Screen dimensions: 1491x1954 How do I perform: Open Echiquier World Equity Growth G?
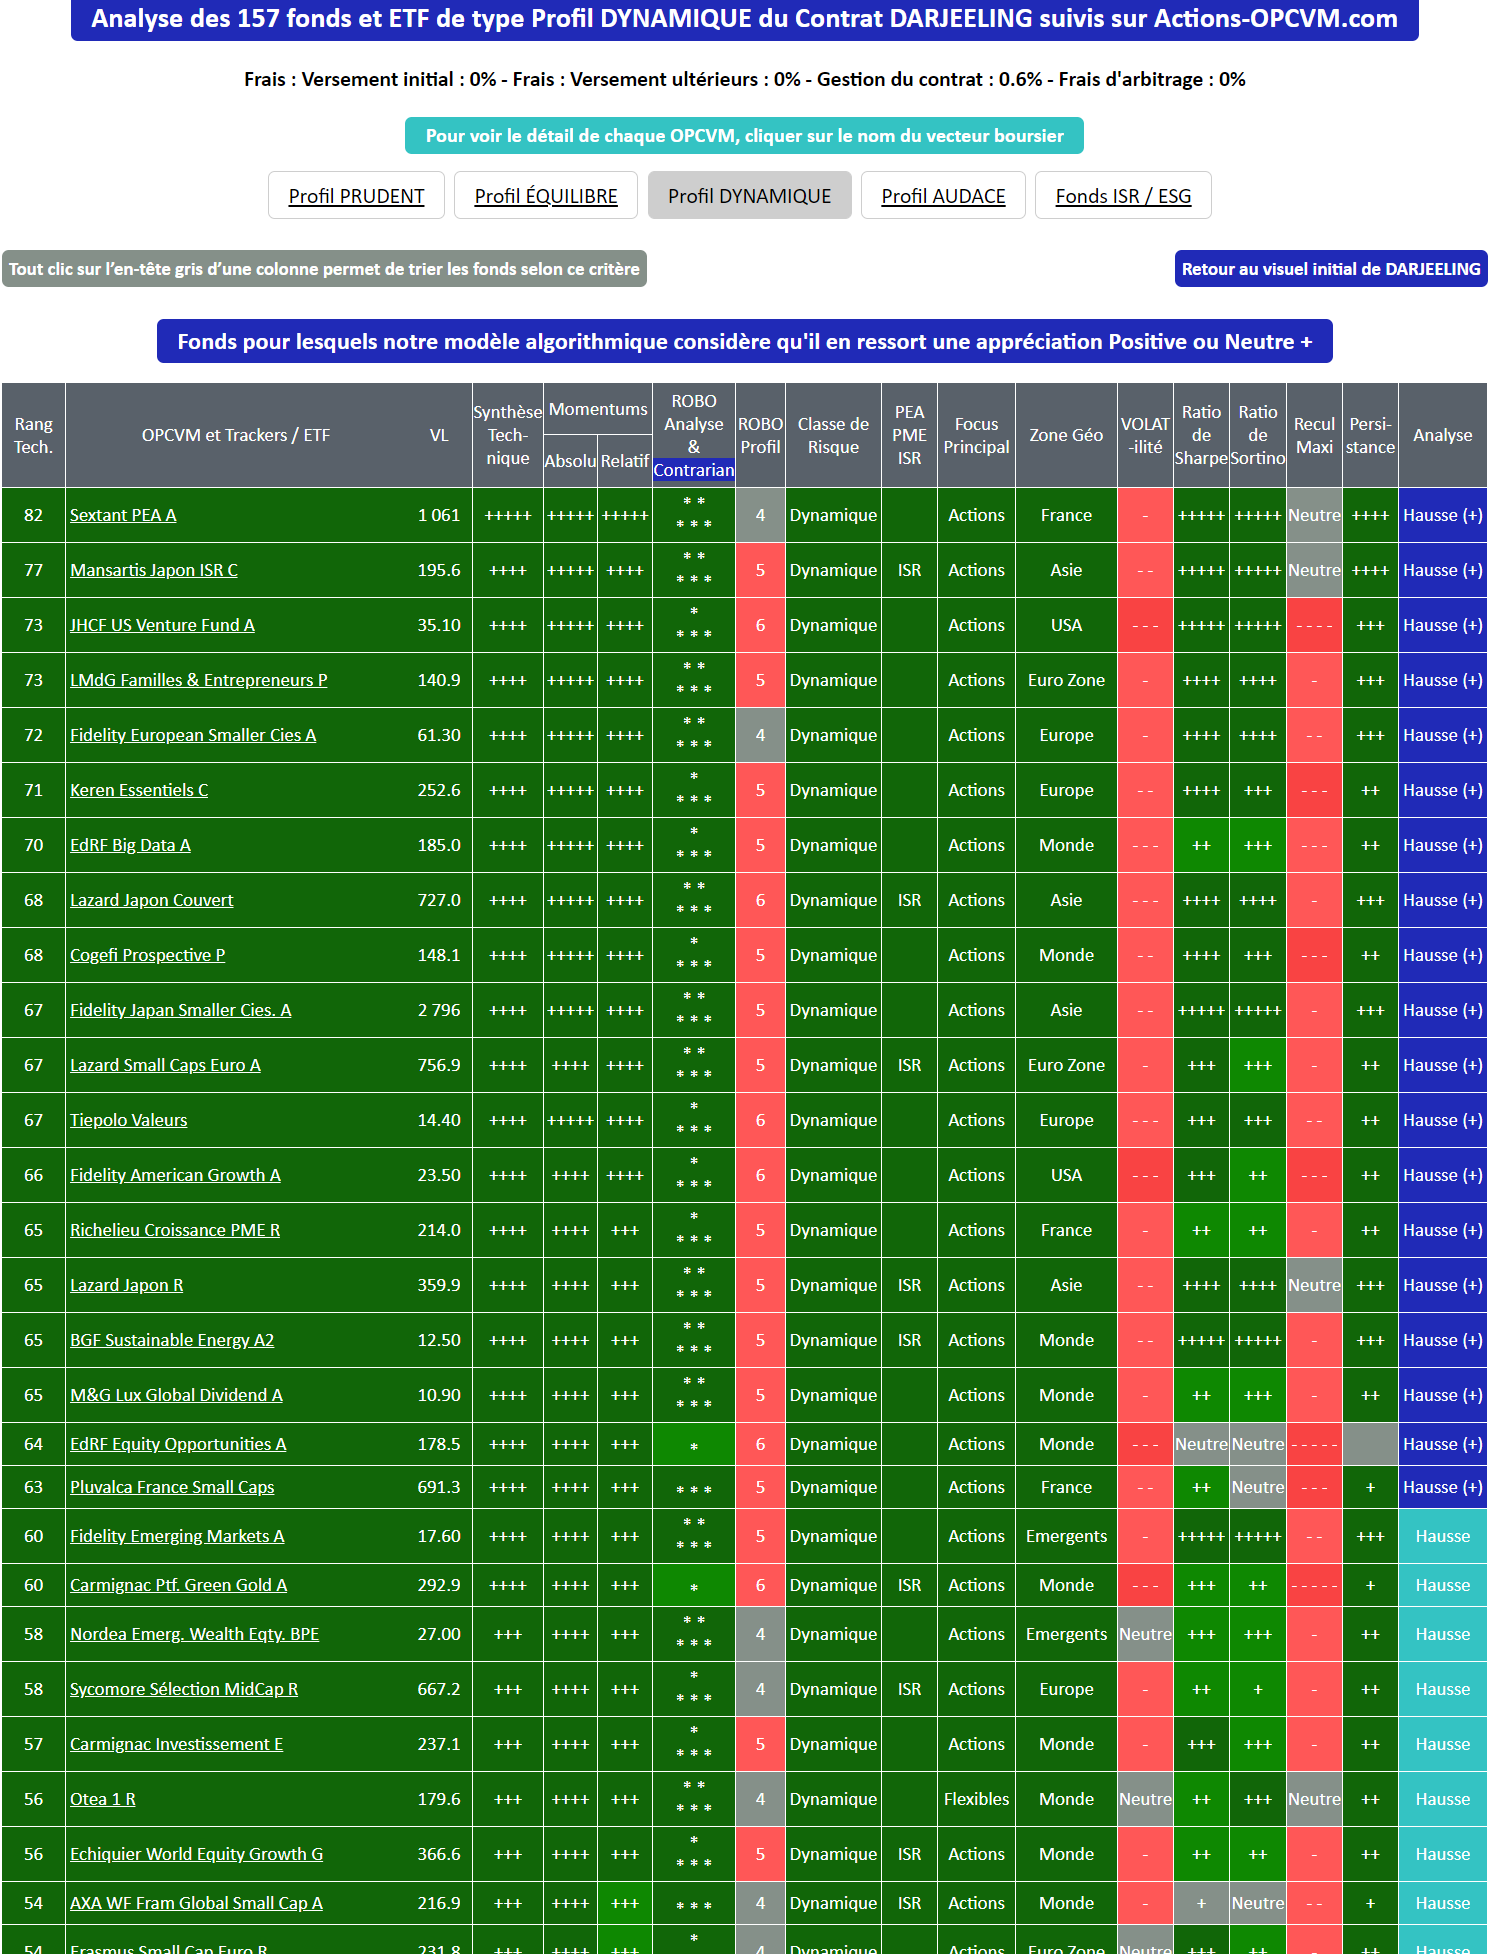[x=197, y=1854]
